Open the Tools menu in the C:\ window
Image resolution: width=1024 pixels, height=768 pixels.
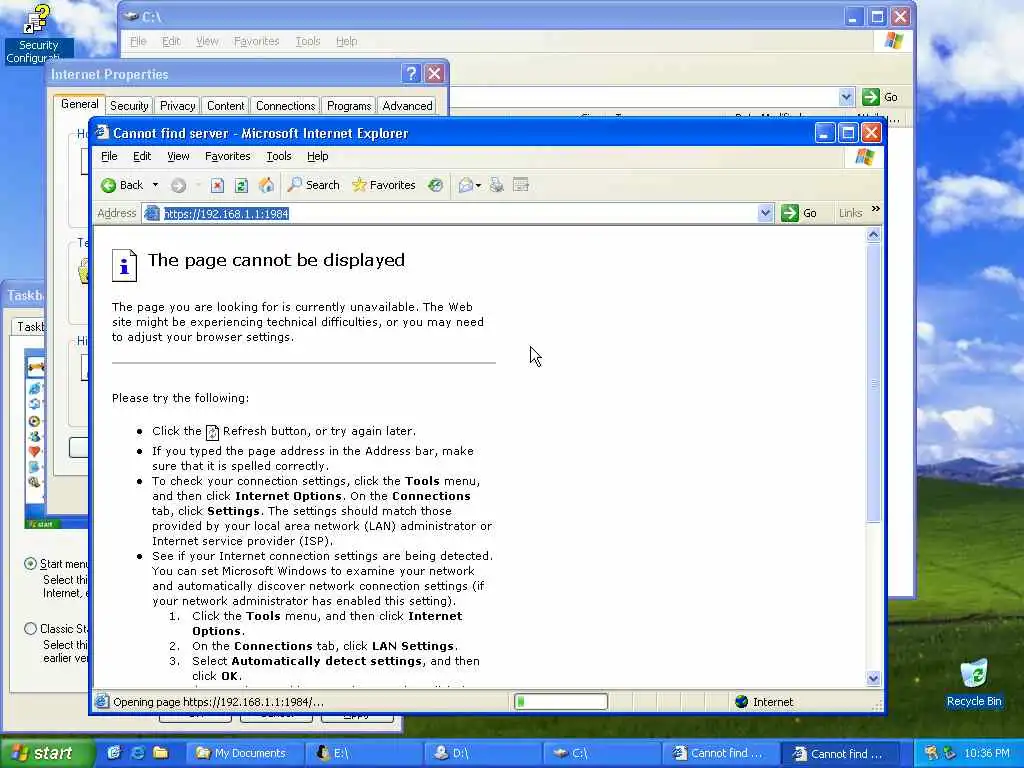coord(308,41)
